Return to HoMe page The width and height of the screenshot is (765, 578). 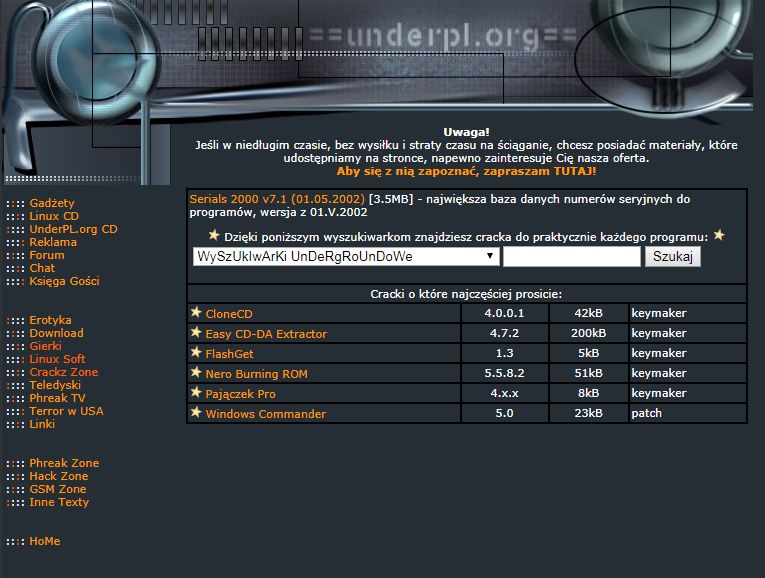click(44, 541)
